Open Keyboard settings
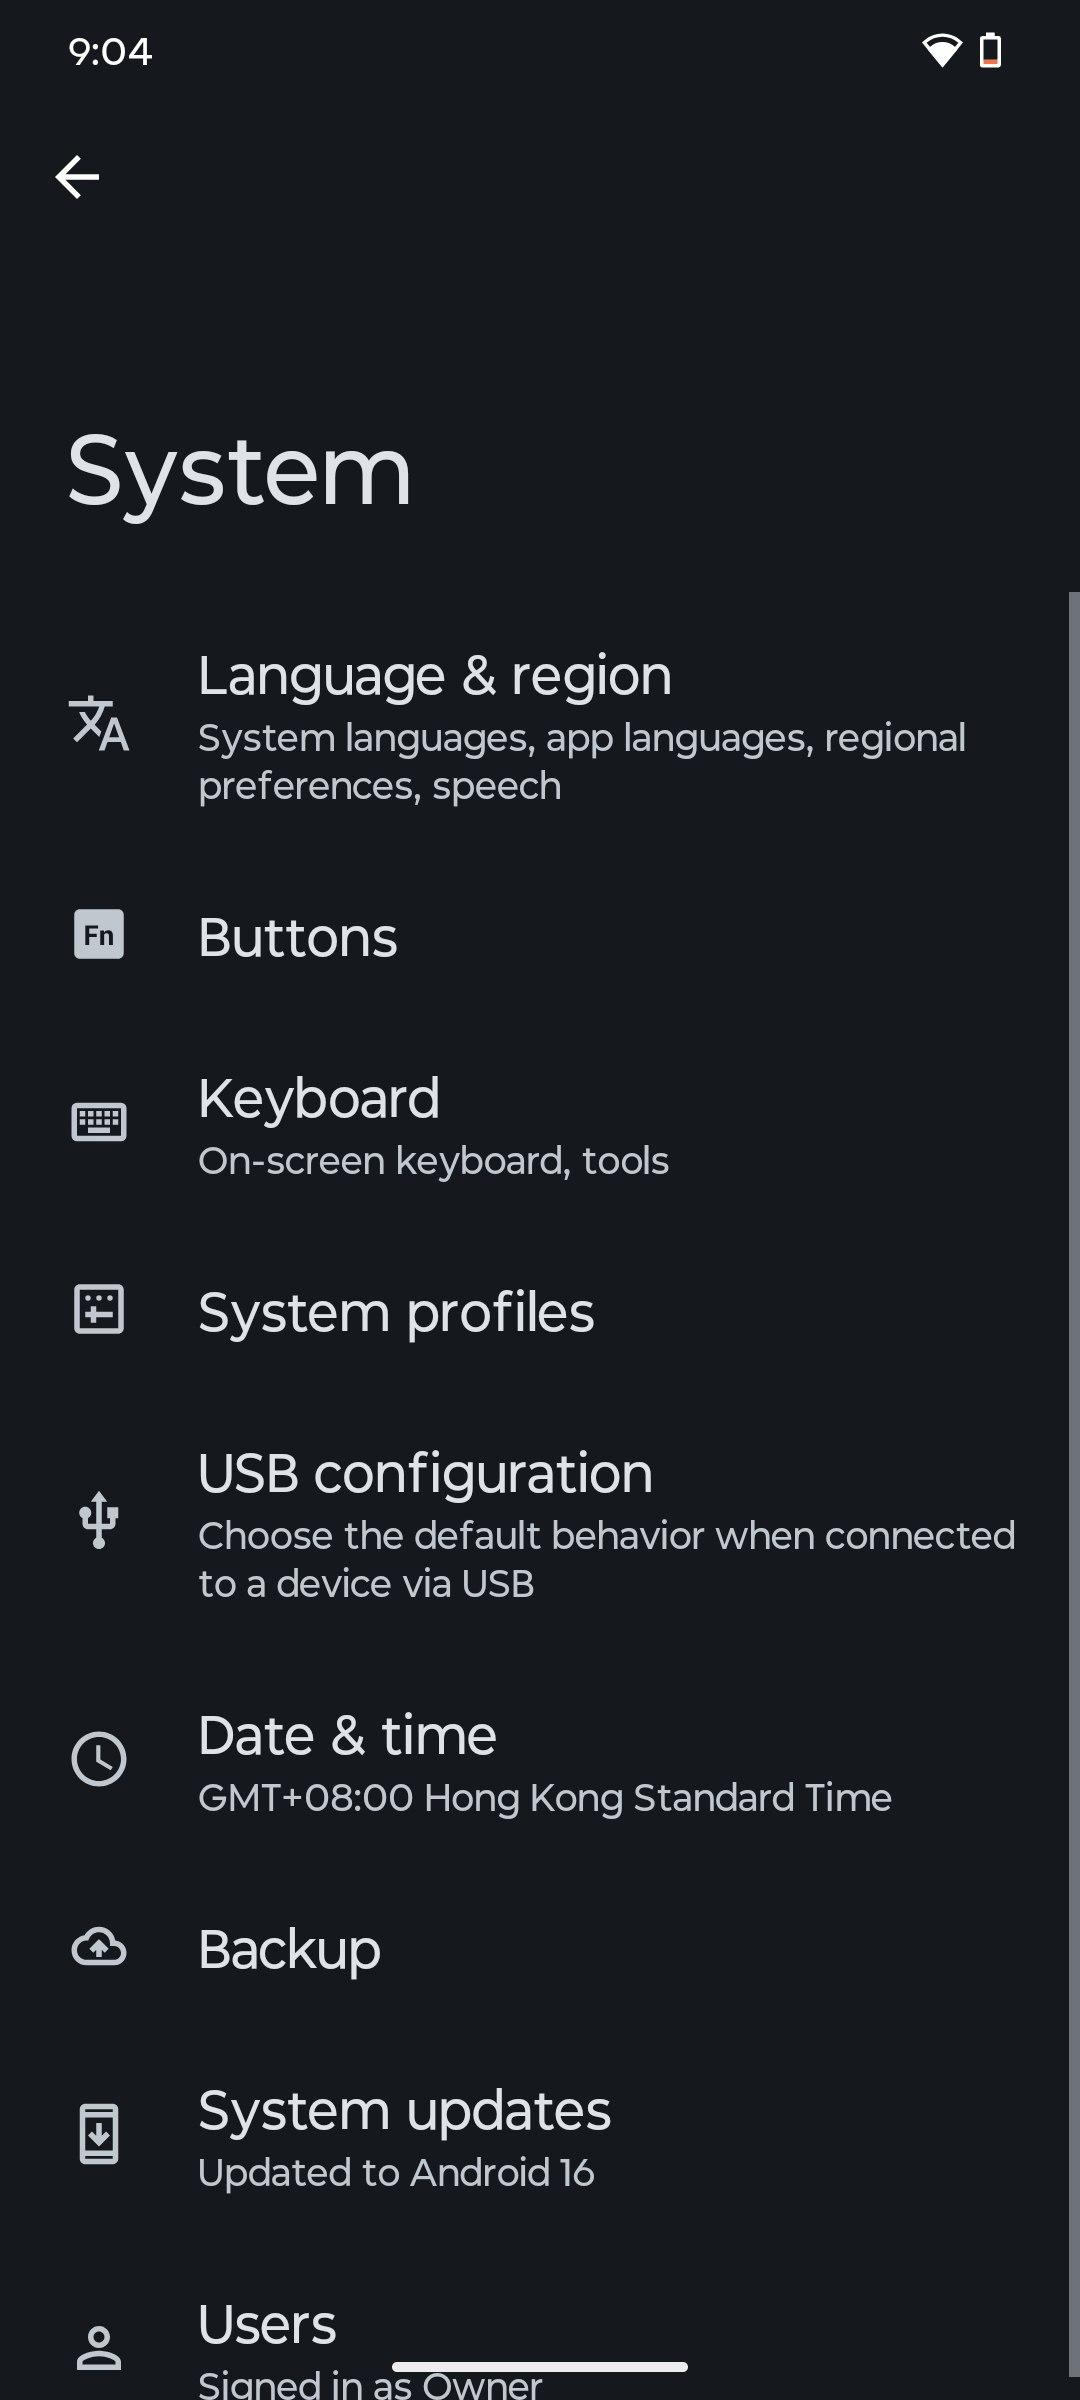This screenshot has height=2400, width=1080. 433,1126
